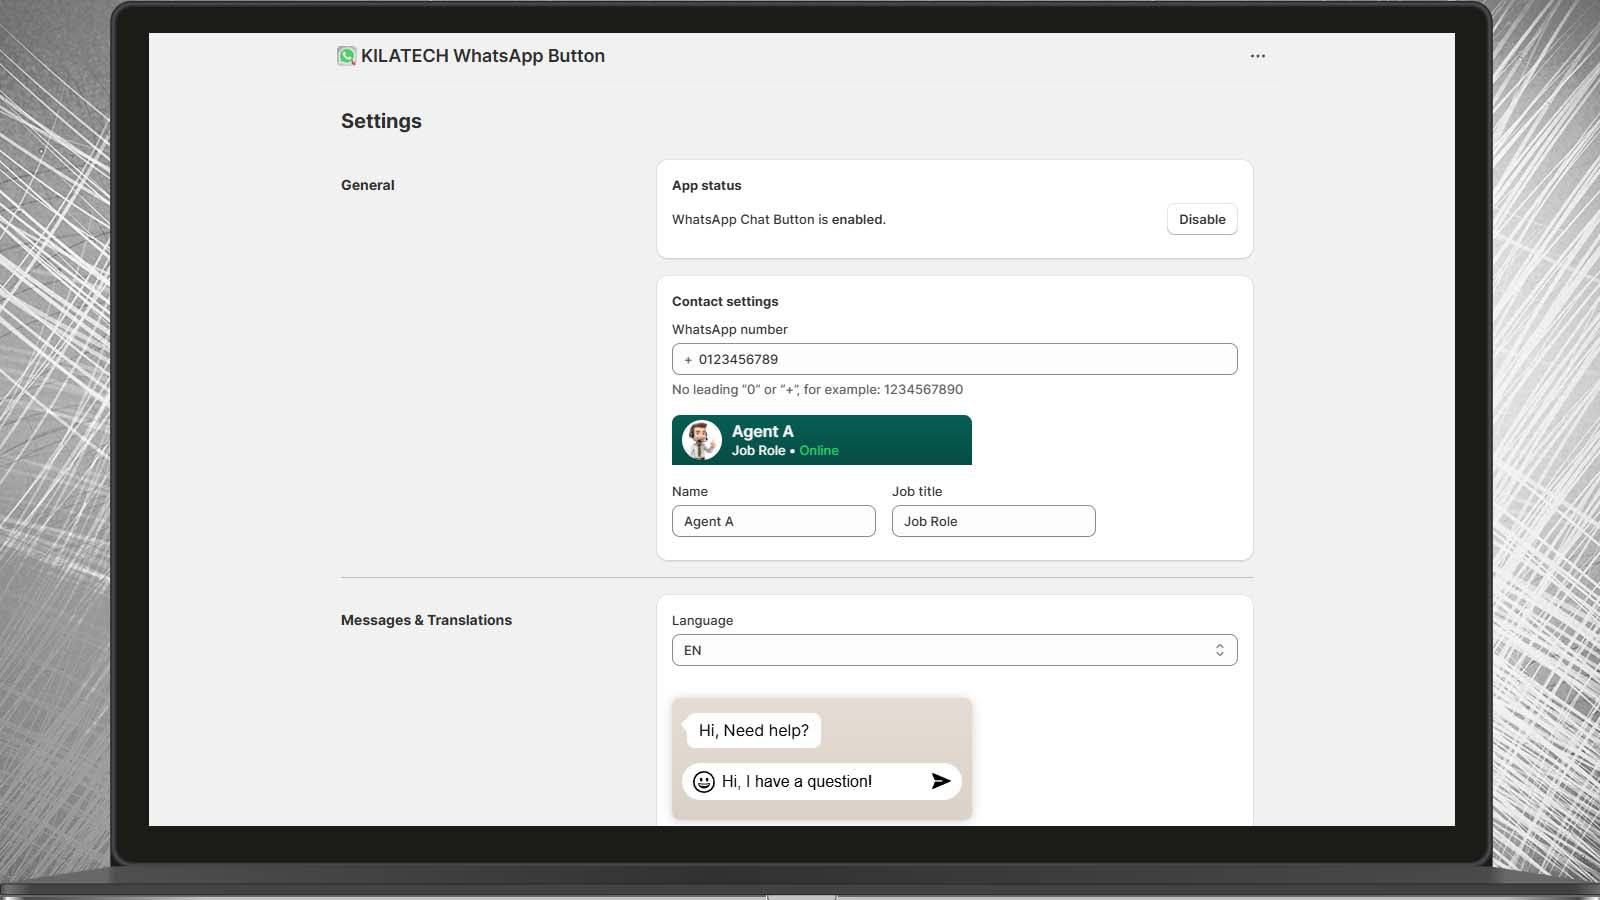Select the Job title input field
Image resolution: width=1600 pixels, height=900 pixels.
[x=993, y=521]
